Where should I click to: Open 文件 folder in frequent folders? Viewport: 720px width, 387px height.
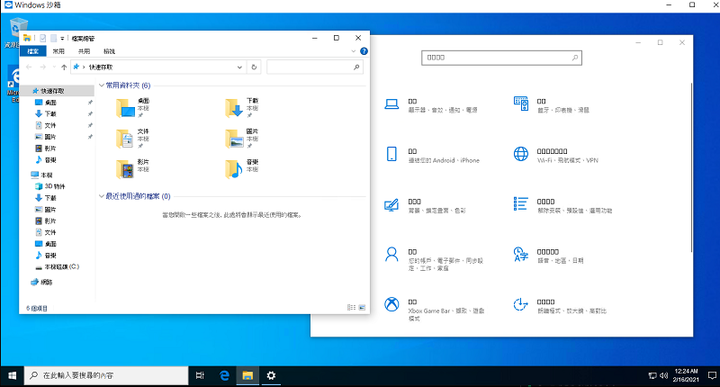133,138
